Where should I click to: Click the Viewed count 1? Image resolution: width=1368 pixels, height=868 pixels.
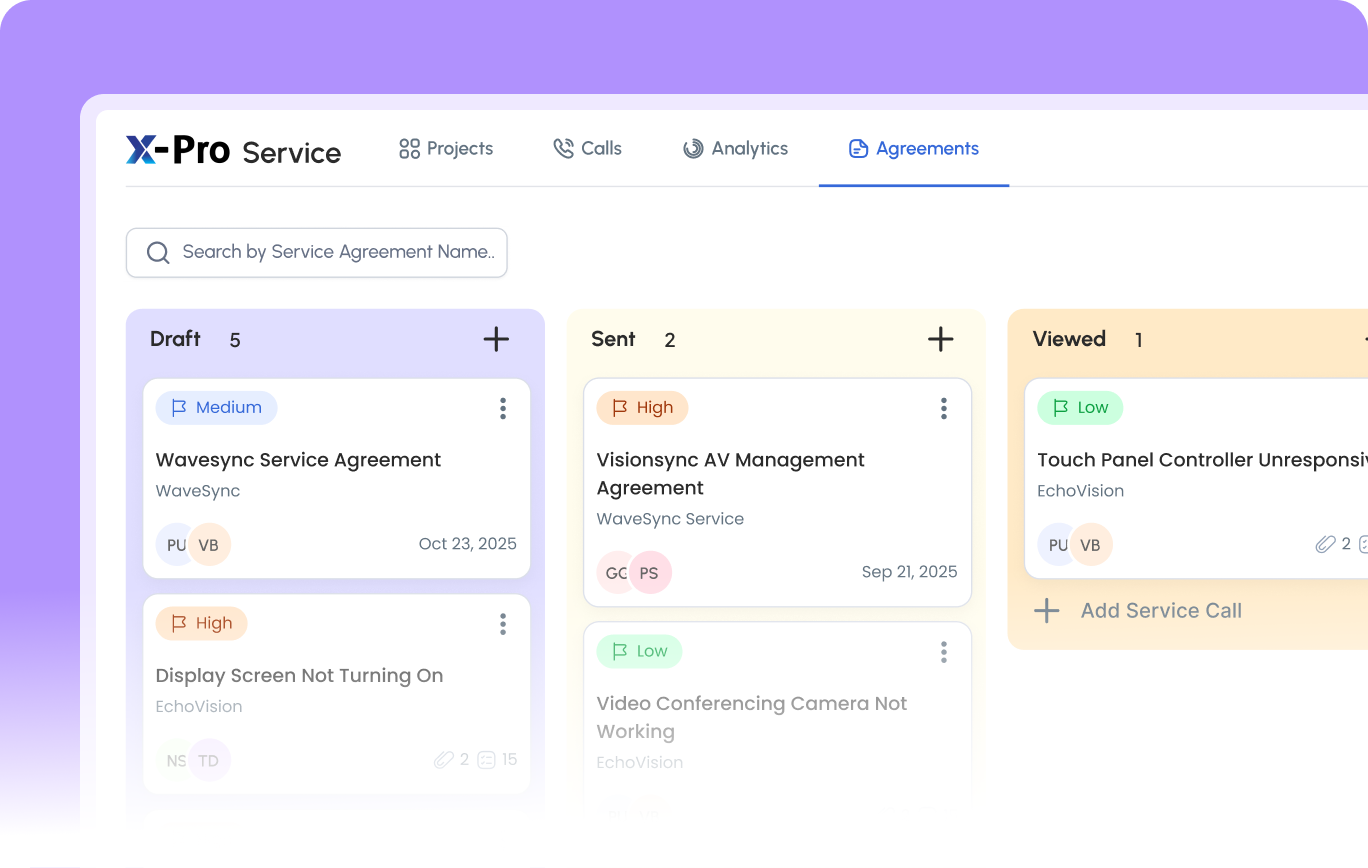point(1138,340)
